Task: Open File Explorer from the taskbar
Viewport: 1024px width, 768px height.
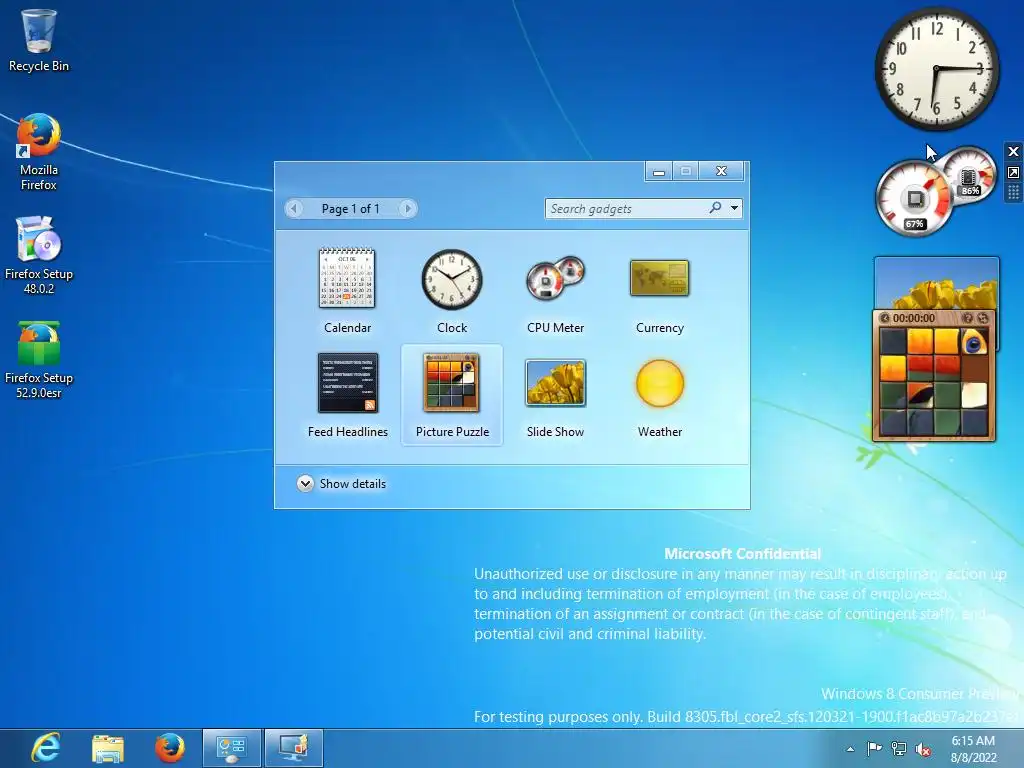Action: 108,748
